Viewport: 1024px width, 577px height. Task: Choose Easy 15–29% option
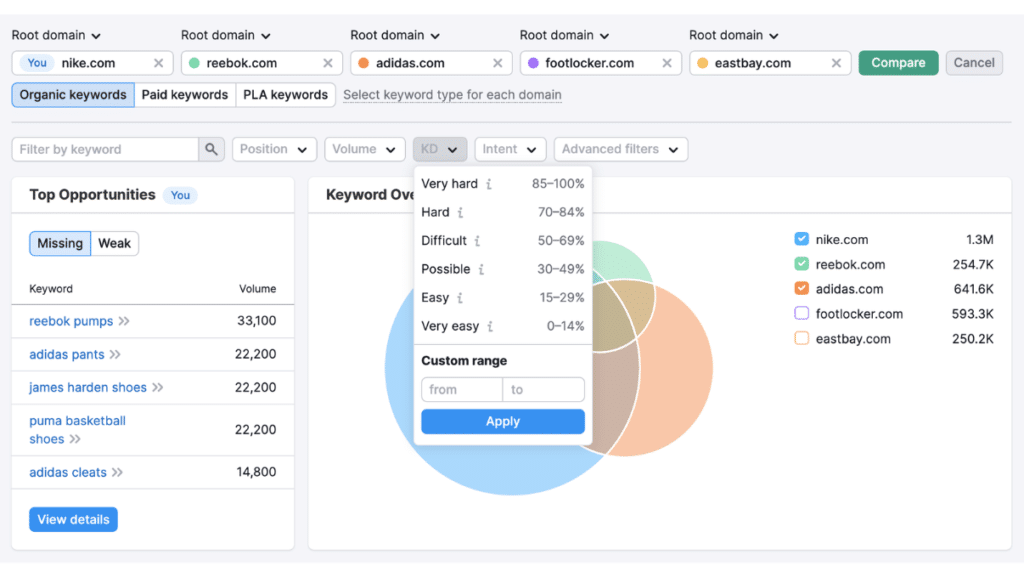[x=503, y=298]
